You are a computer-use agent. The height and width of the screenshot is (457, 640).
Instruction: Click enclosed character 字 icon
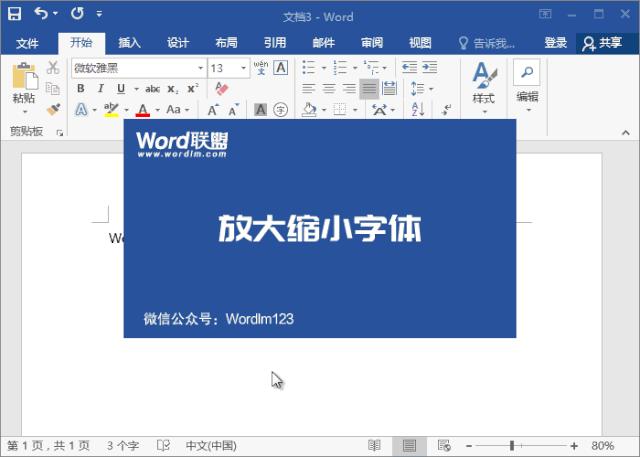pos(280,109)
